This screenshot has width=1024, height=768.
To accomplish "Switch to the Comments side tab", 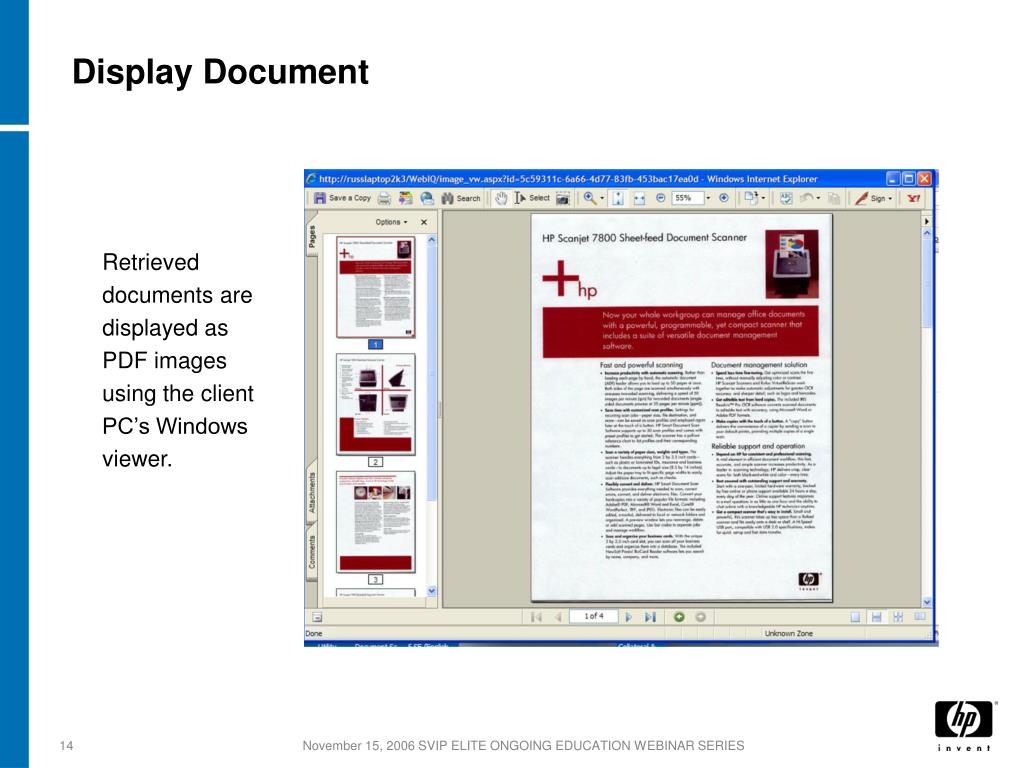I will 312,552.
